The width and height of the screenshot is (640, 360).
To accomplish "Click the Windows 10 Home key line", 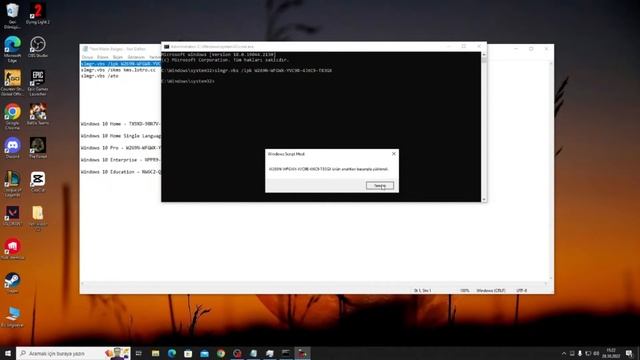I will click(x=121, y=124).
